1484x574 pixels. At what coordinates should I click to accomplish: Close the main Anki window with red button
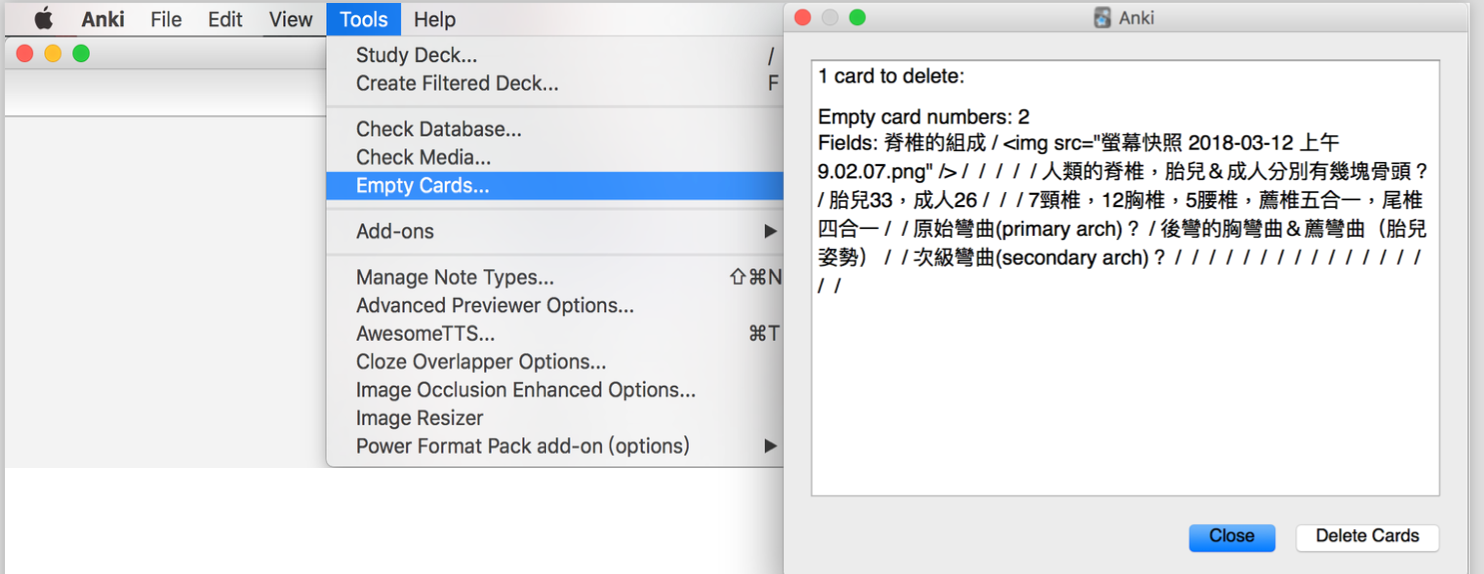pos(25,54)
